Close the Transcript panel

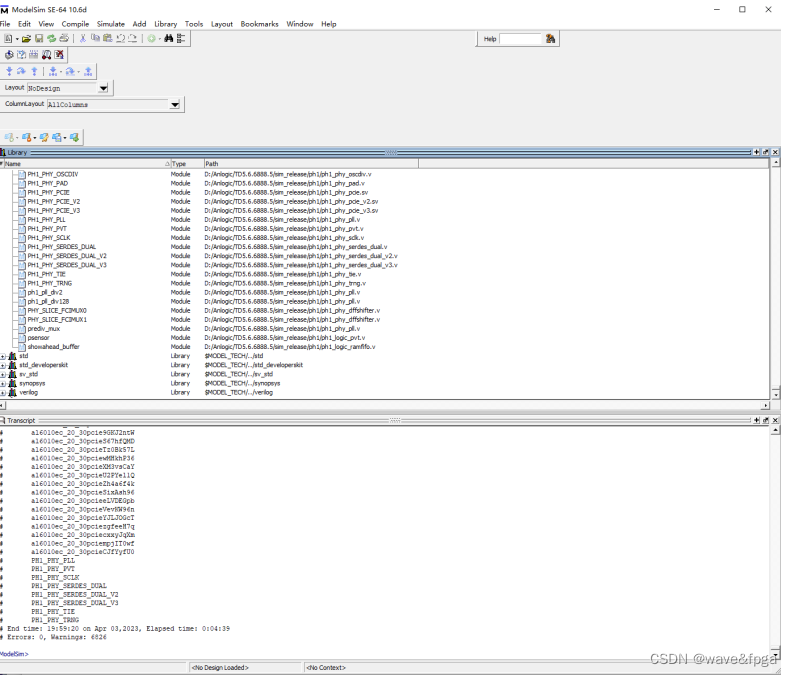point(775,420)
